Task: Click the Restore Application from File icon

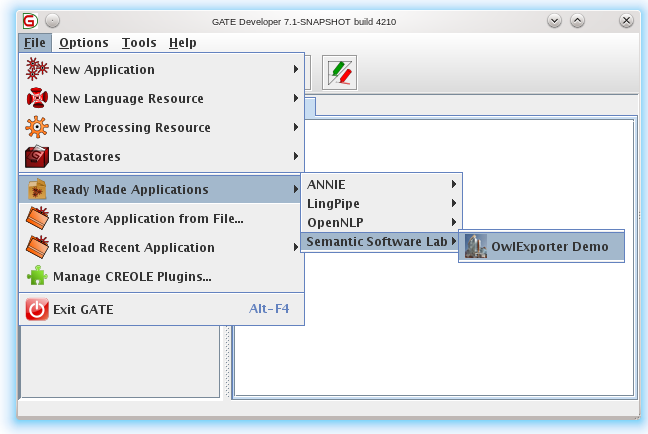Action: (x=37, y=219)
